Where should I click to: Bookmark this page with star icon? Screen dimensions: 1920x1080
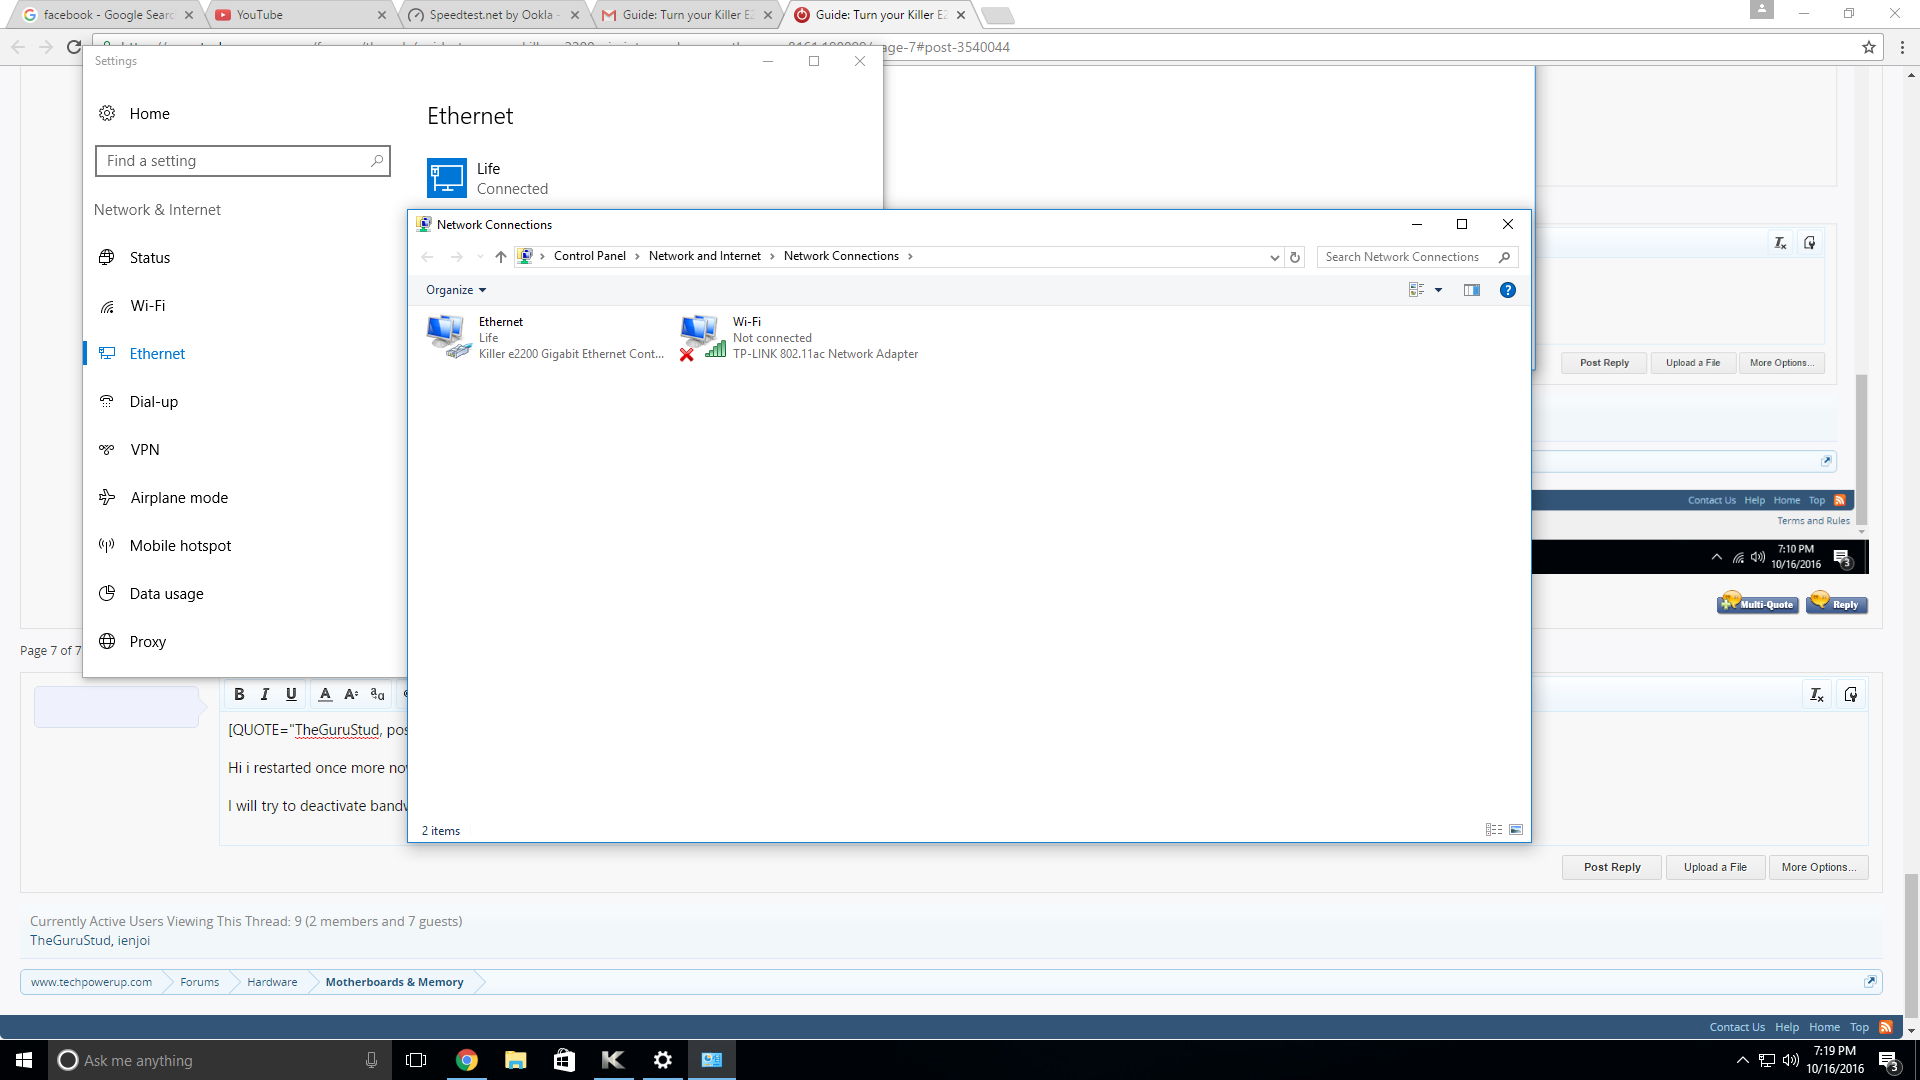pyautogui.click(x=1869, y=47)
